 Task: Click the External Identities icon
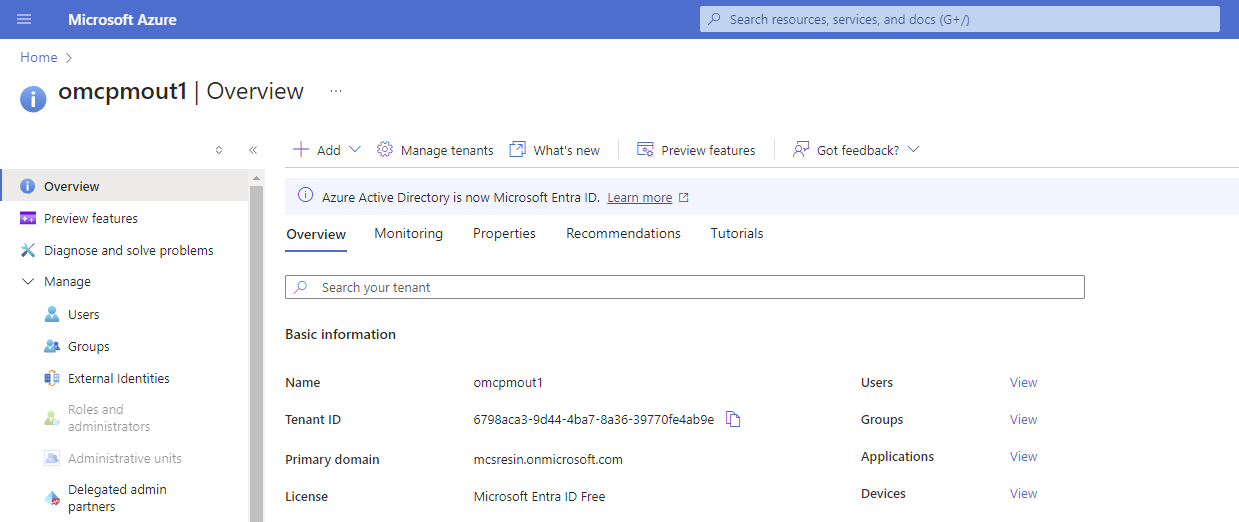pos(52,378)
